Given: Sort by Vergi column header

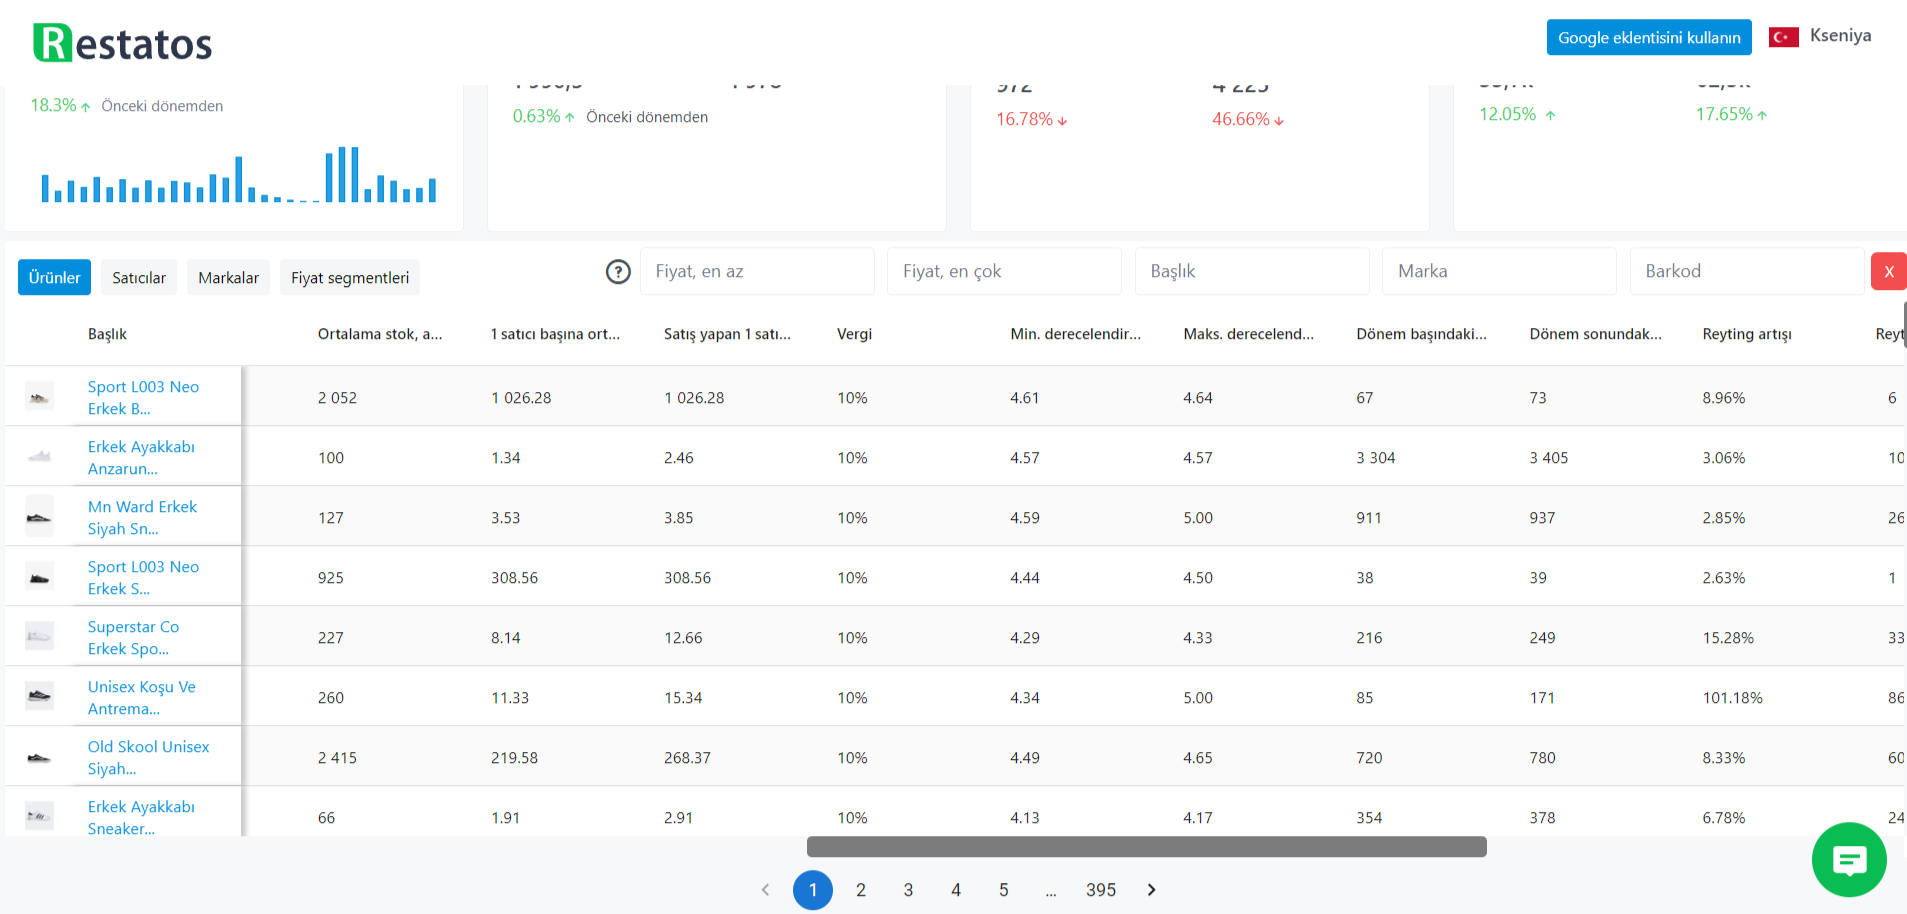Looking at the screenshot, I should (x=854, y=334).
